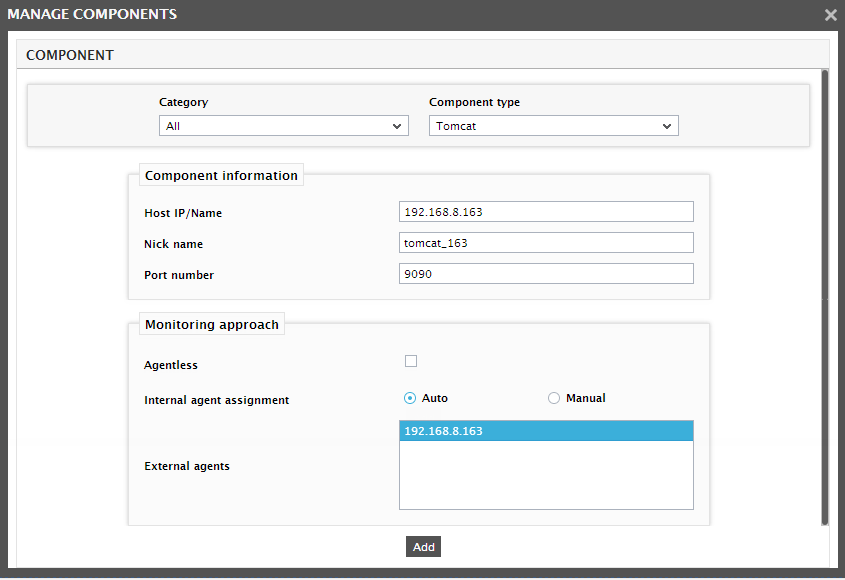845x580 pixels.
Task: Close the Manage Components dialog
Action: (830, 15)
